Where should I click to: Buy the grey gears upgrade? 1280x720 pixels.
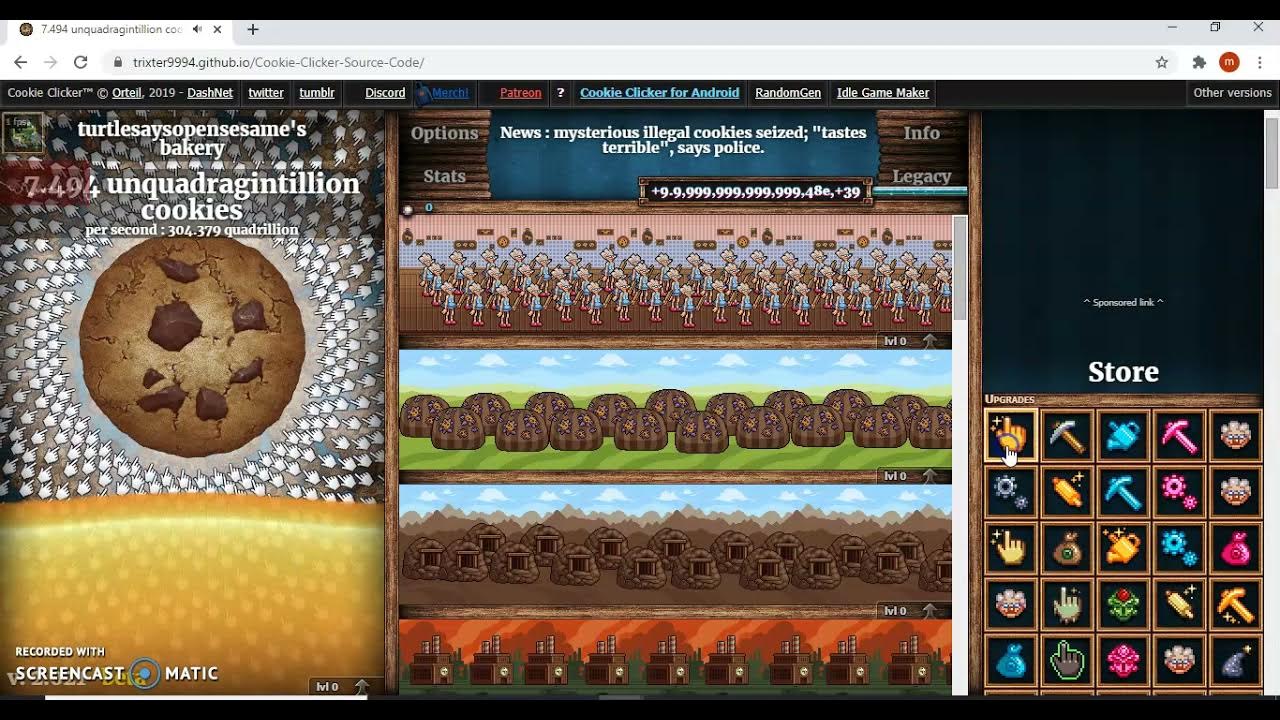[x=1010, y=492]
